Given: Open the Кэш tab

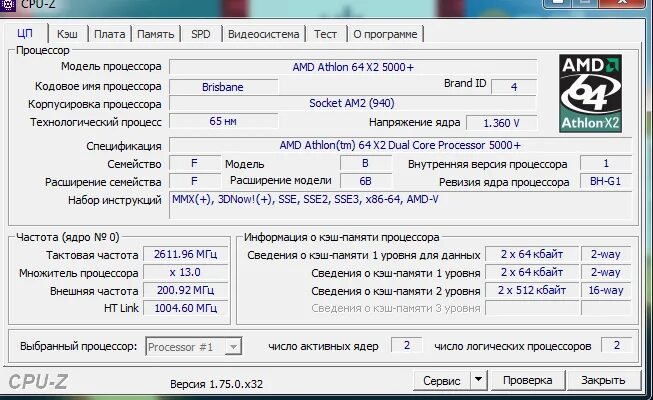Looking at the screenshot, I should (67, 34).
